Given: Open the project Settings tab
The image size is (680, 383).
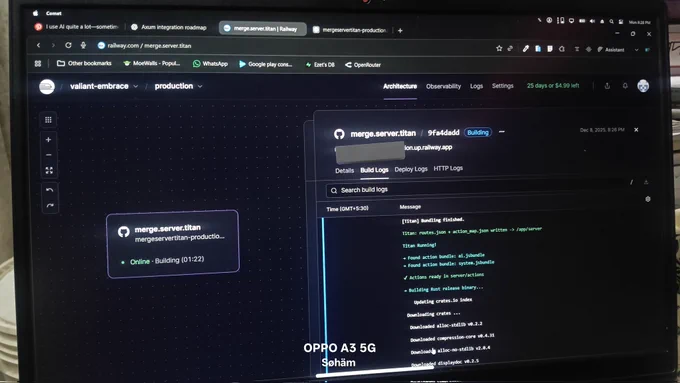Looking at the screenshot, I should [x=503, y=86].
